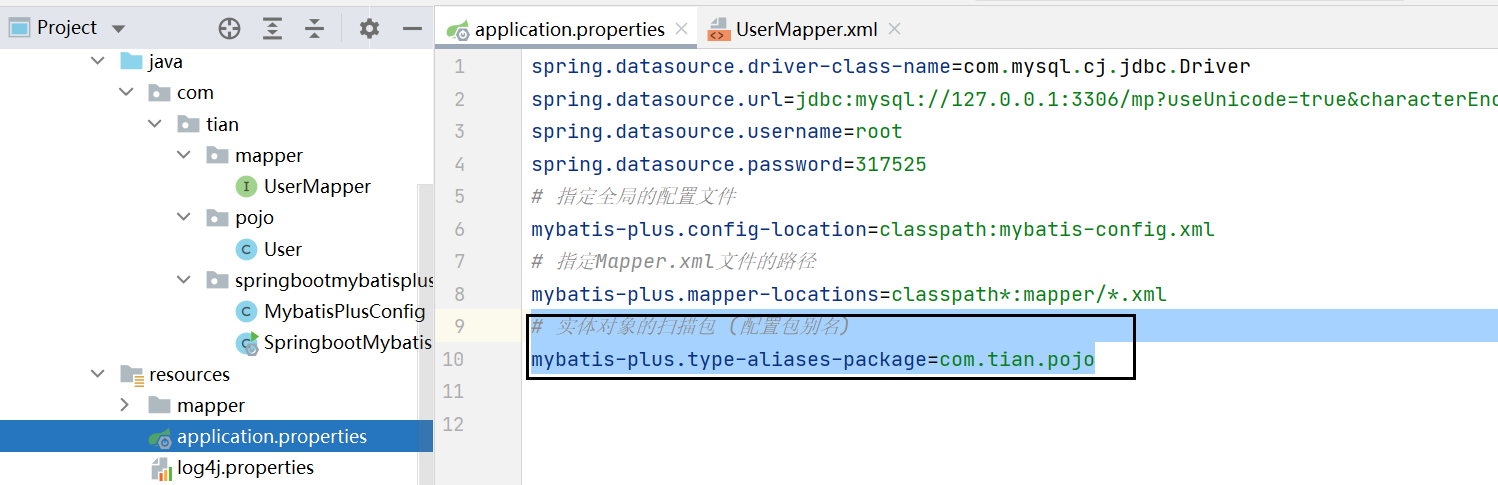This screenshot has width=1498, height=485.
Task: Select the java folder icon
Action: 131,61
